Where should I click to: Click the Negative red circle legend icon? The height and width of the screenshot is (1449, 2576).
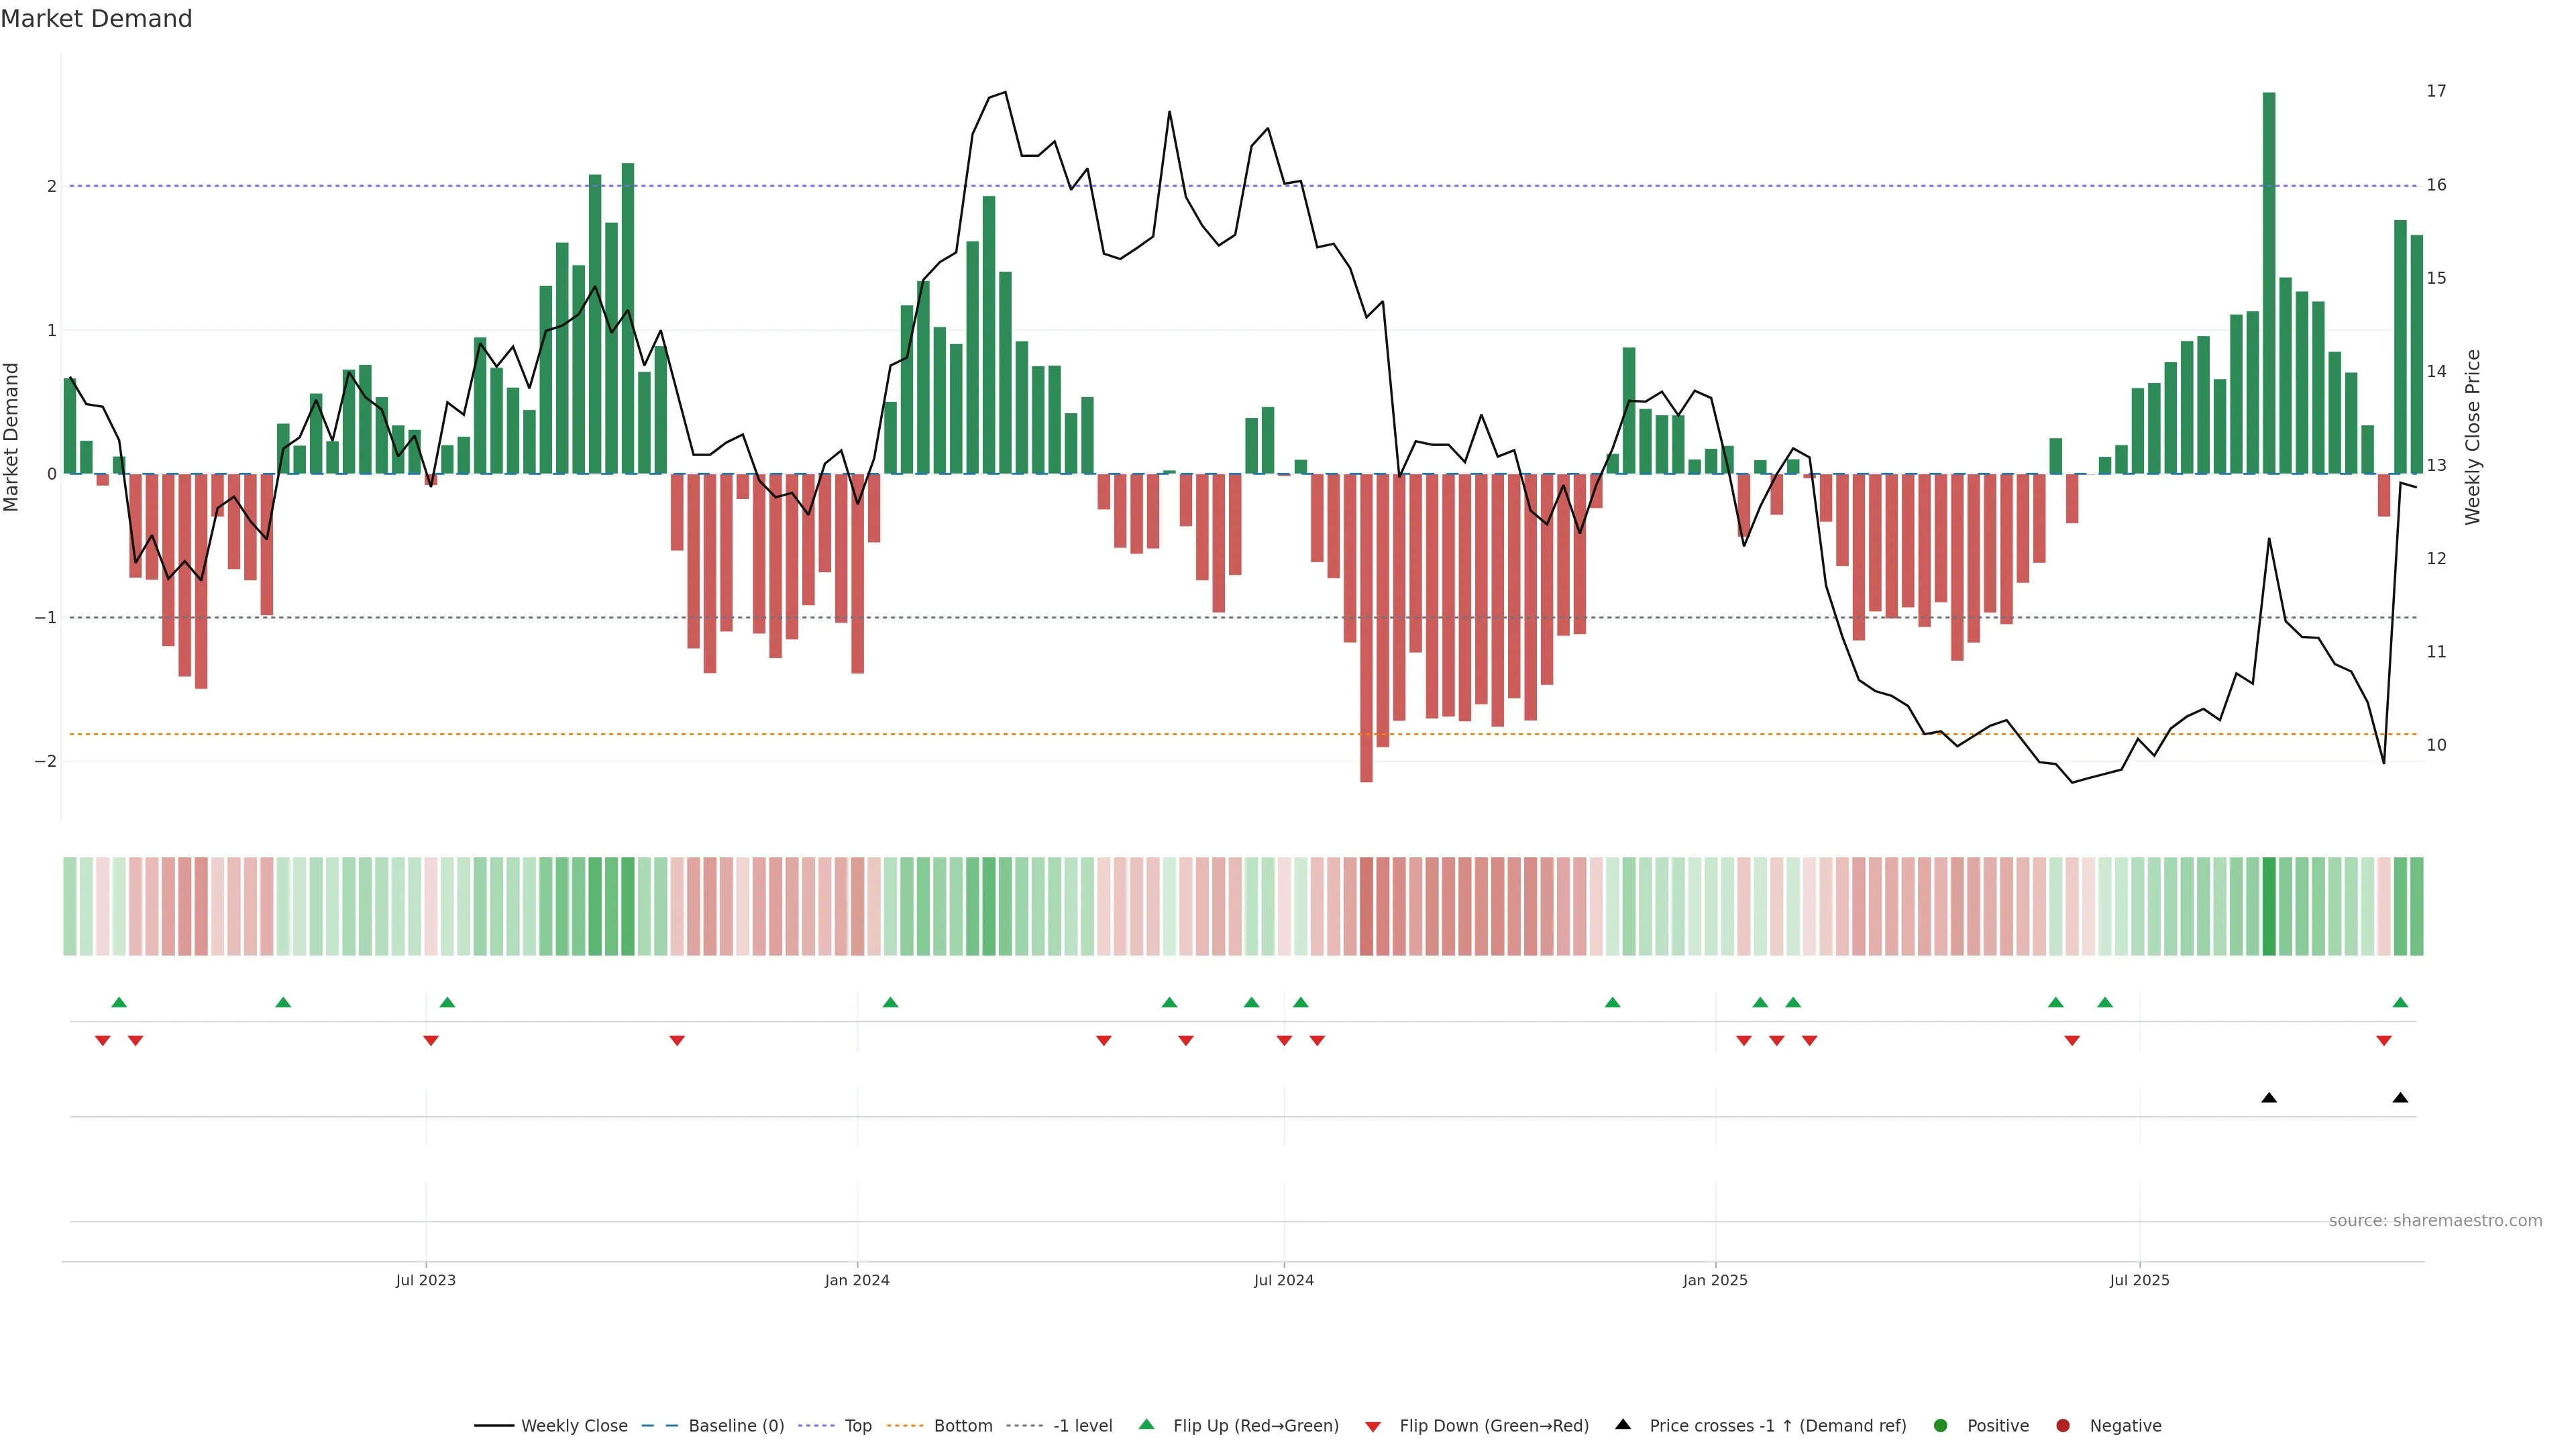coord(2063,1426)
